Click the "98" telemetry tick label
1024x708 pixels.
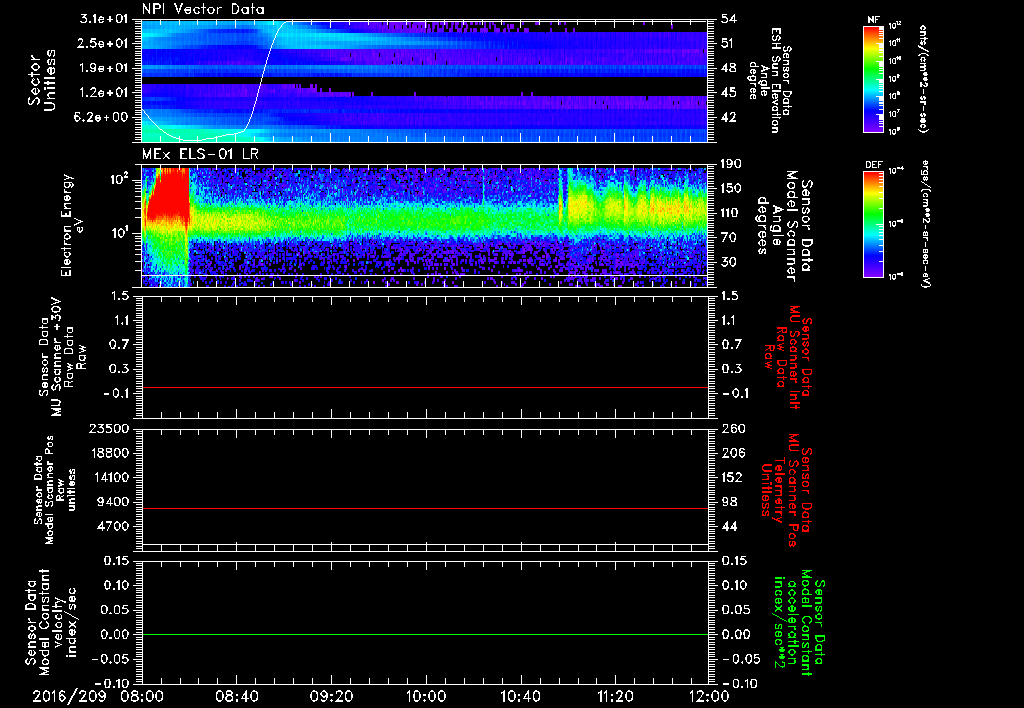729,502
